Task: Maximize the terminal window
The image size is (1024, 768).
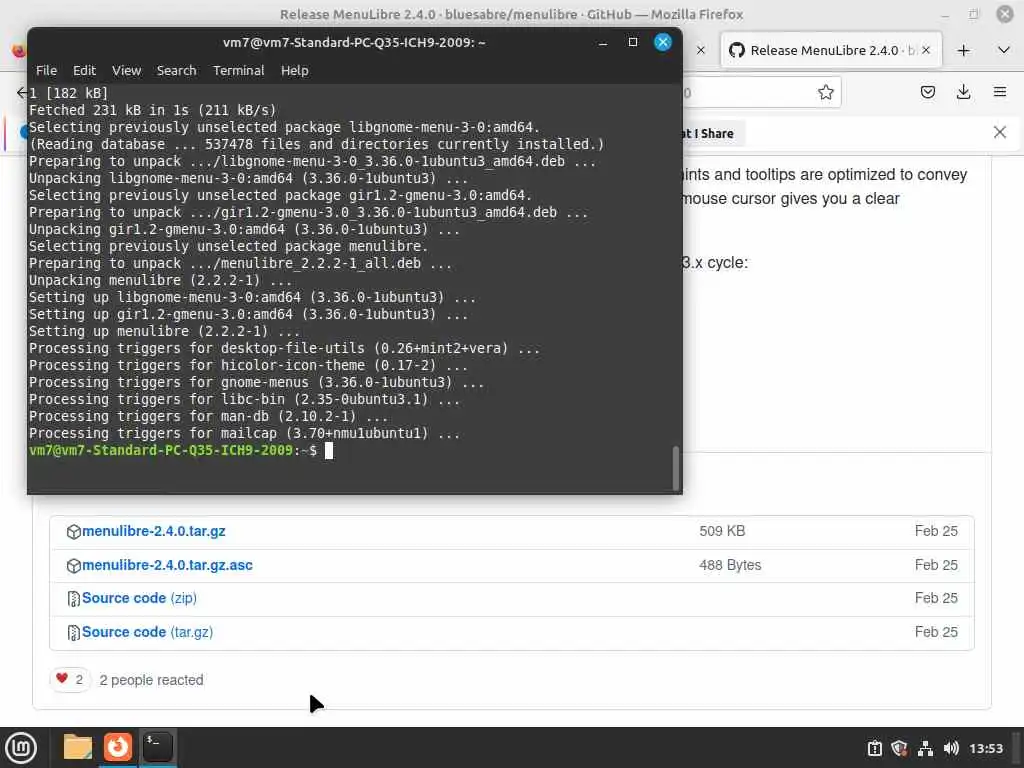Action: pyautogui.click(x=632, y=42)
